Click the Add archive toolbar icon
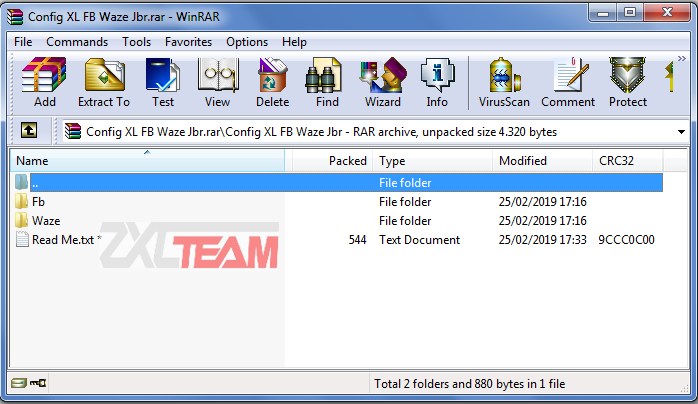 (x=45, y=82)
